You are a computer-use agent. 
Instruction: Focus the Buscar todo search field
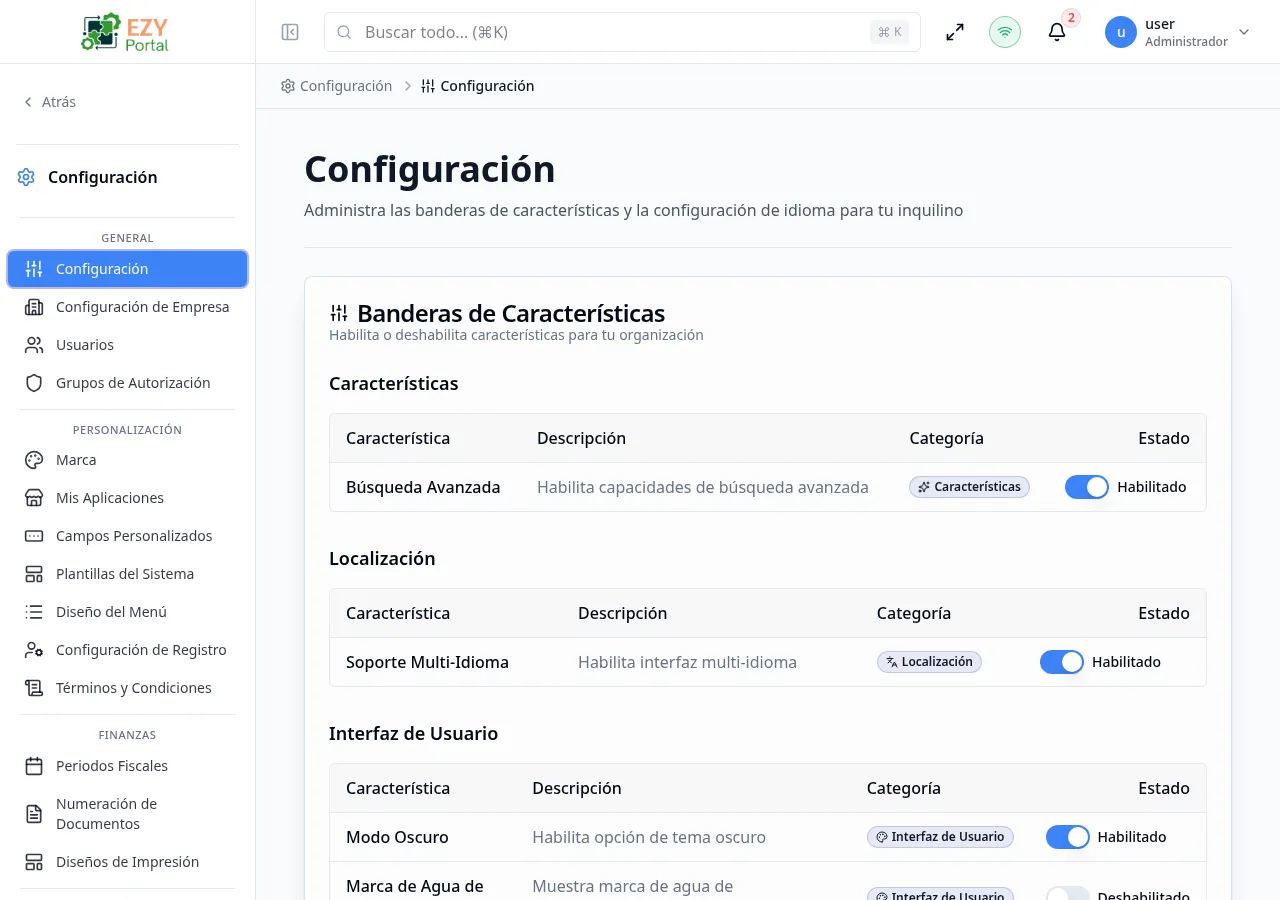tap(622, 32)
